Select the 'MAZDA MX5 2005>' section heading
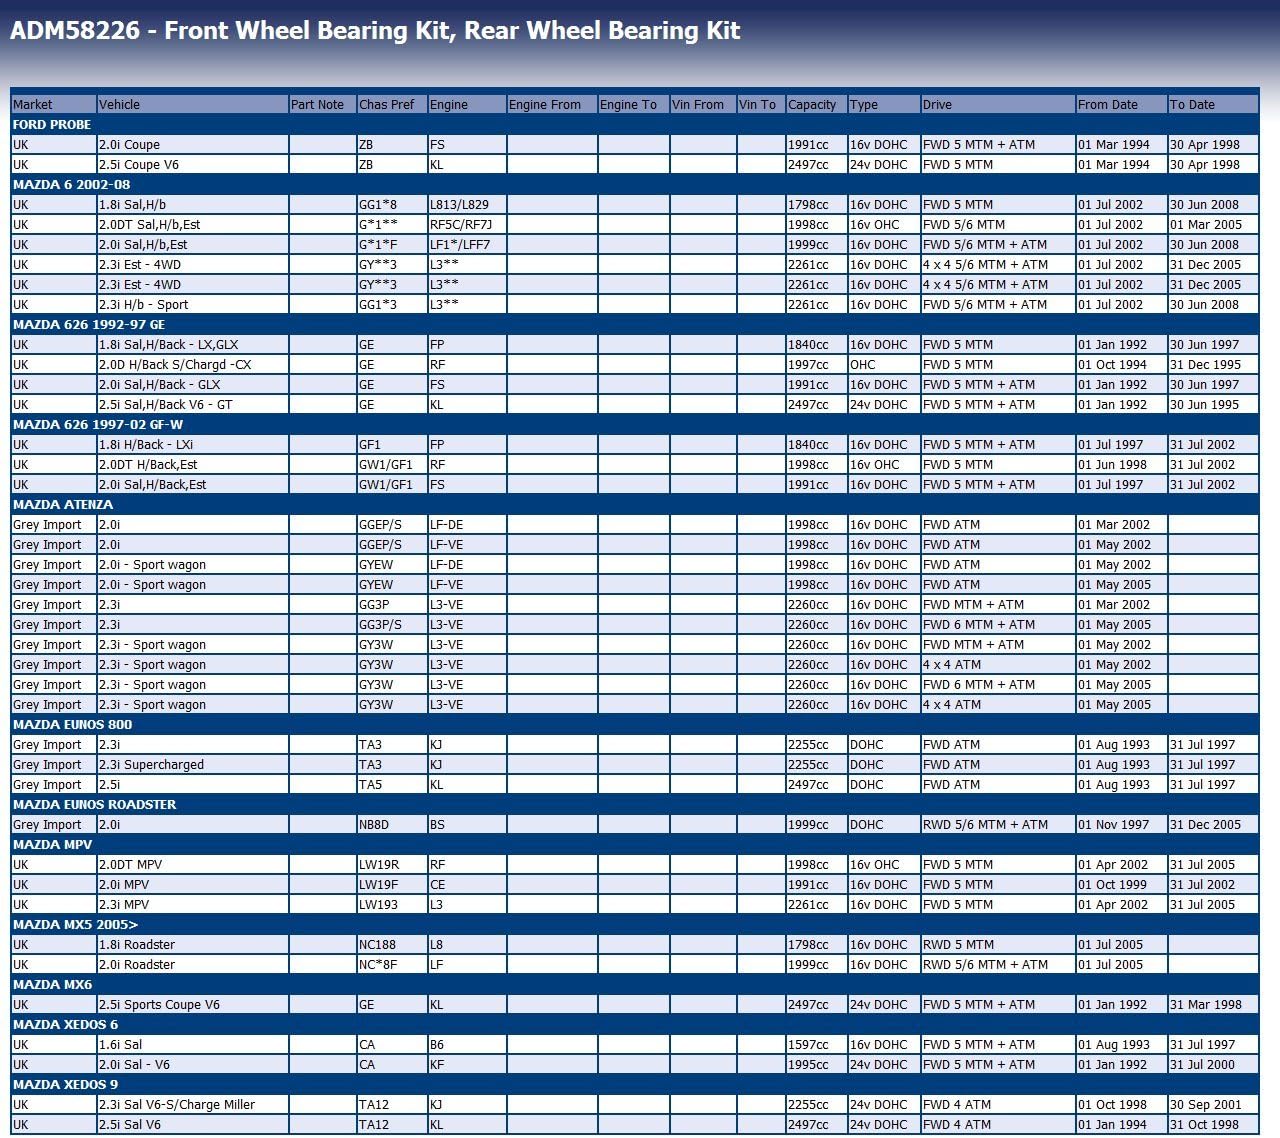The height and width of the screenshot is (1138, 1280). click(635, 924)
